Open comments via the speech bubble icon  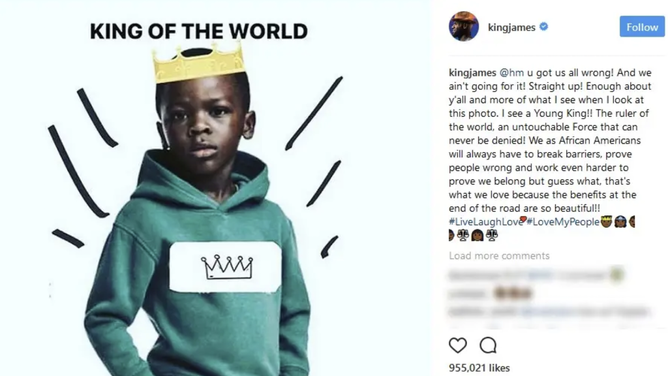coord(488,345)
